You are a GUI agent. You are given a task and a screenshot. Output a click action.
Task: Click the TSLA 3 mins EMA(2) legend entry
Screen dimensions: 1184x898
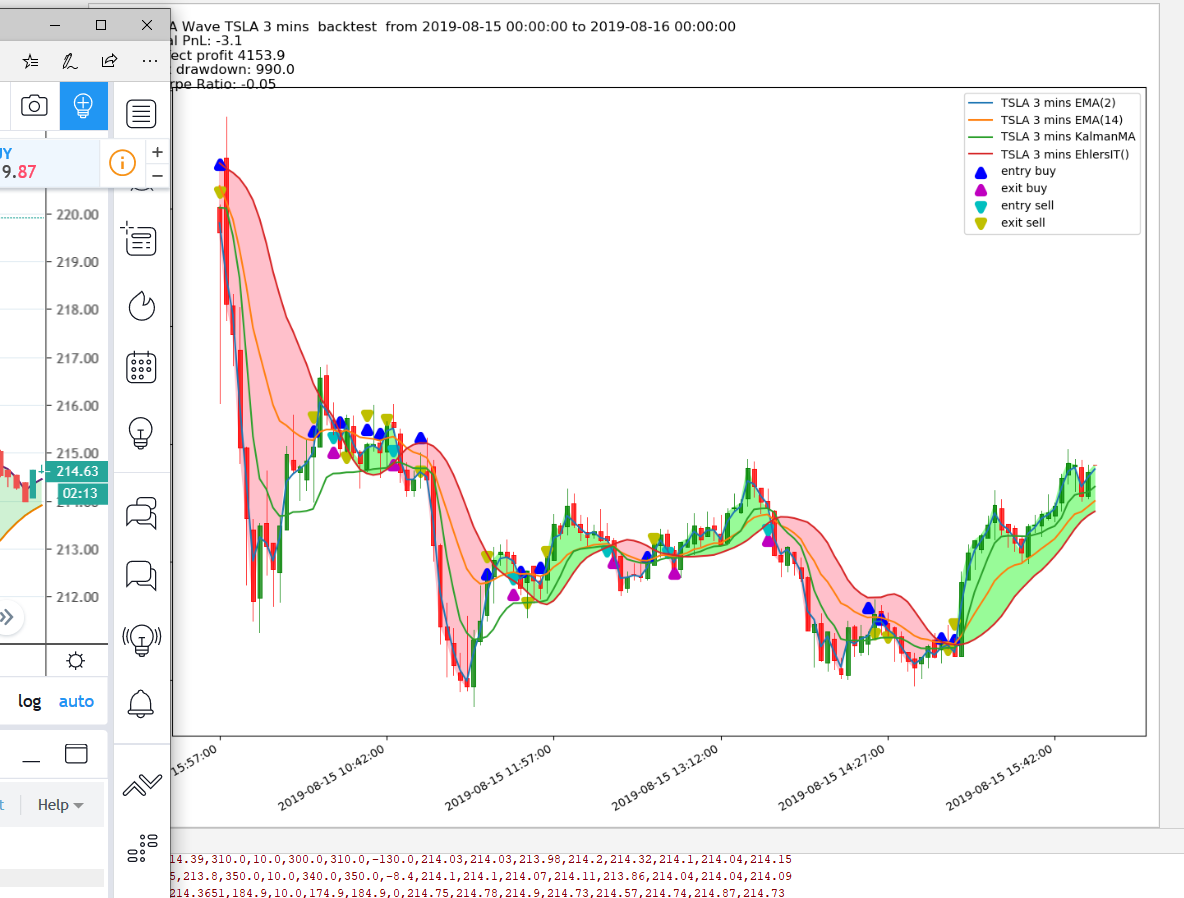tap(1058, 103)
